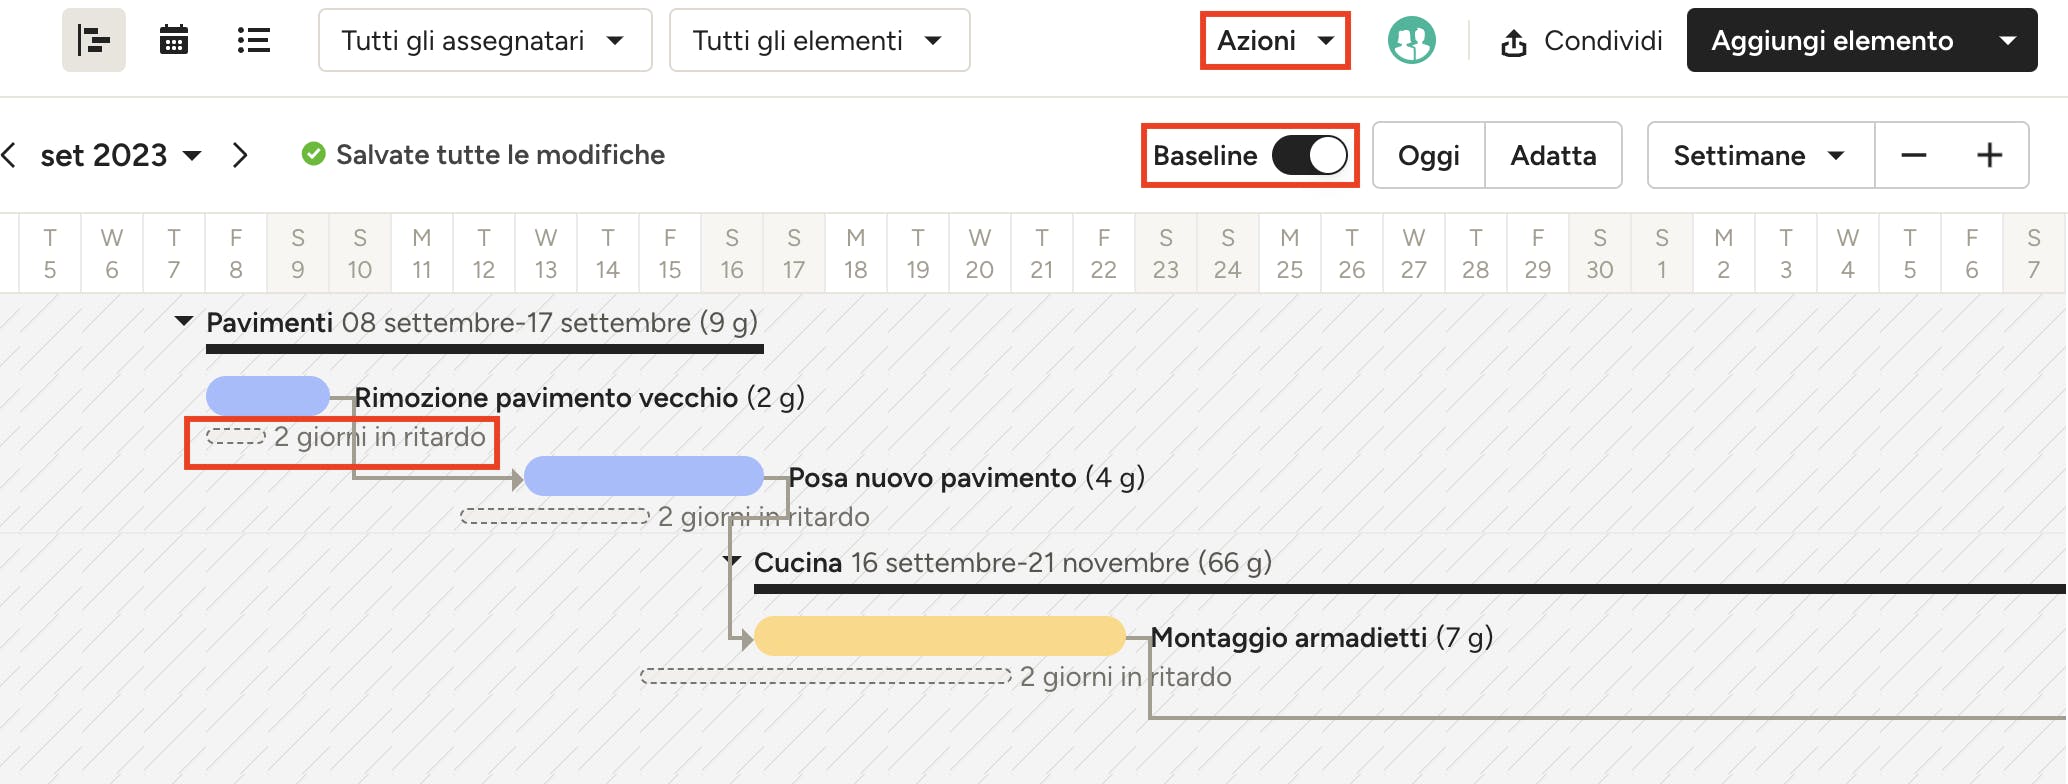Viewport: 2068px width, 784px height.
Task: Go to next month arrow
Action: click(240, 155)
